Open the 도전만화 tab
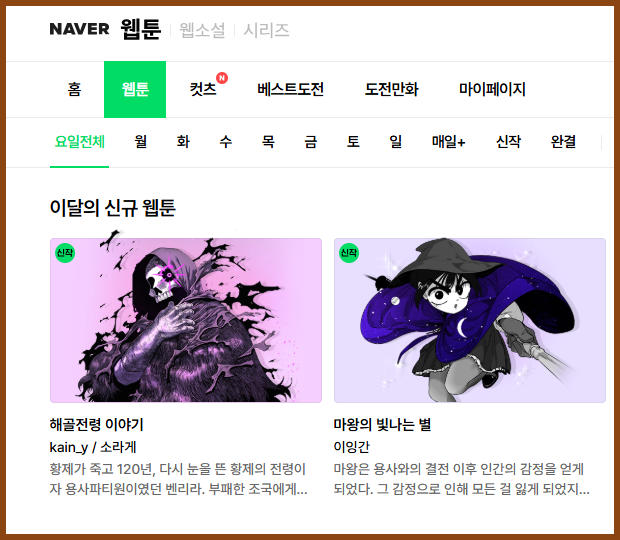Image resolution: width=620 pixels, height=540 pixels. (x=391, y=89)
